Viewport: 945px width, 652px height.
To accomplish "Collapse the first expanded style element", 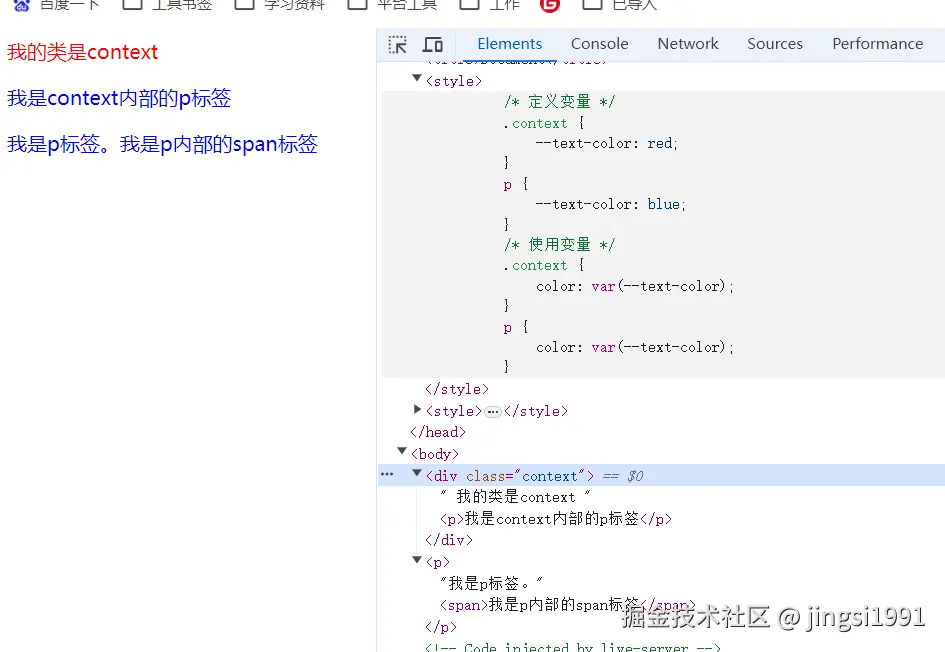I will coord(416,78).
